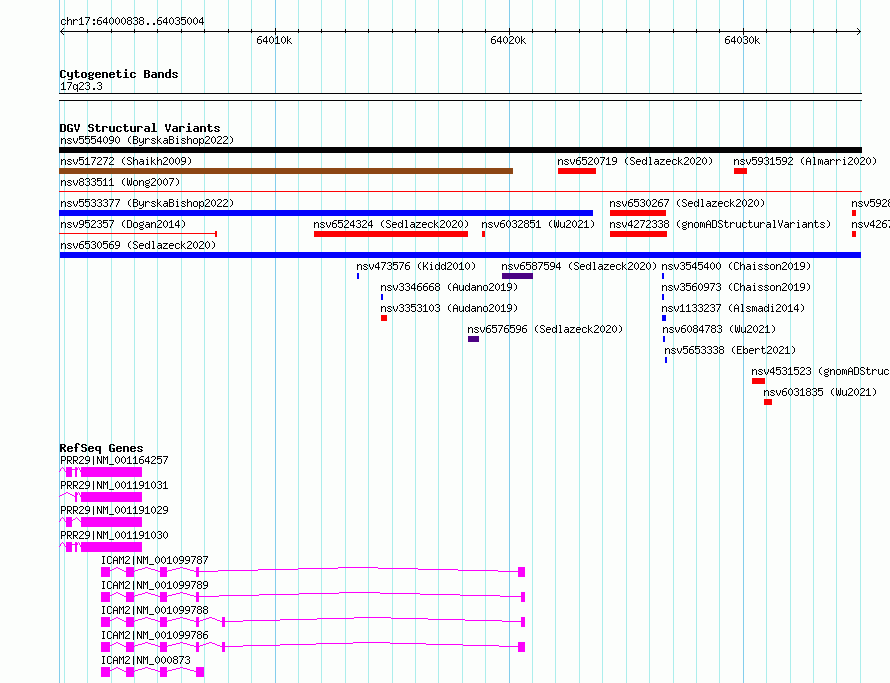Click the nsv6031835 (Wu2021) label

[x=820, y=392]
